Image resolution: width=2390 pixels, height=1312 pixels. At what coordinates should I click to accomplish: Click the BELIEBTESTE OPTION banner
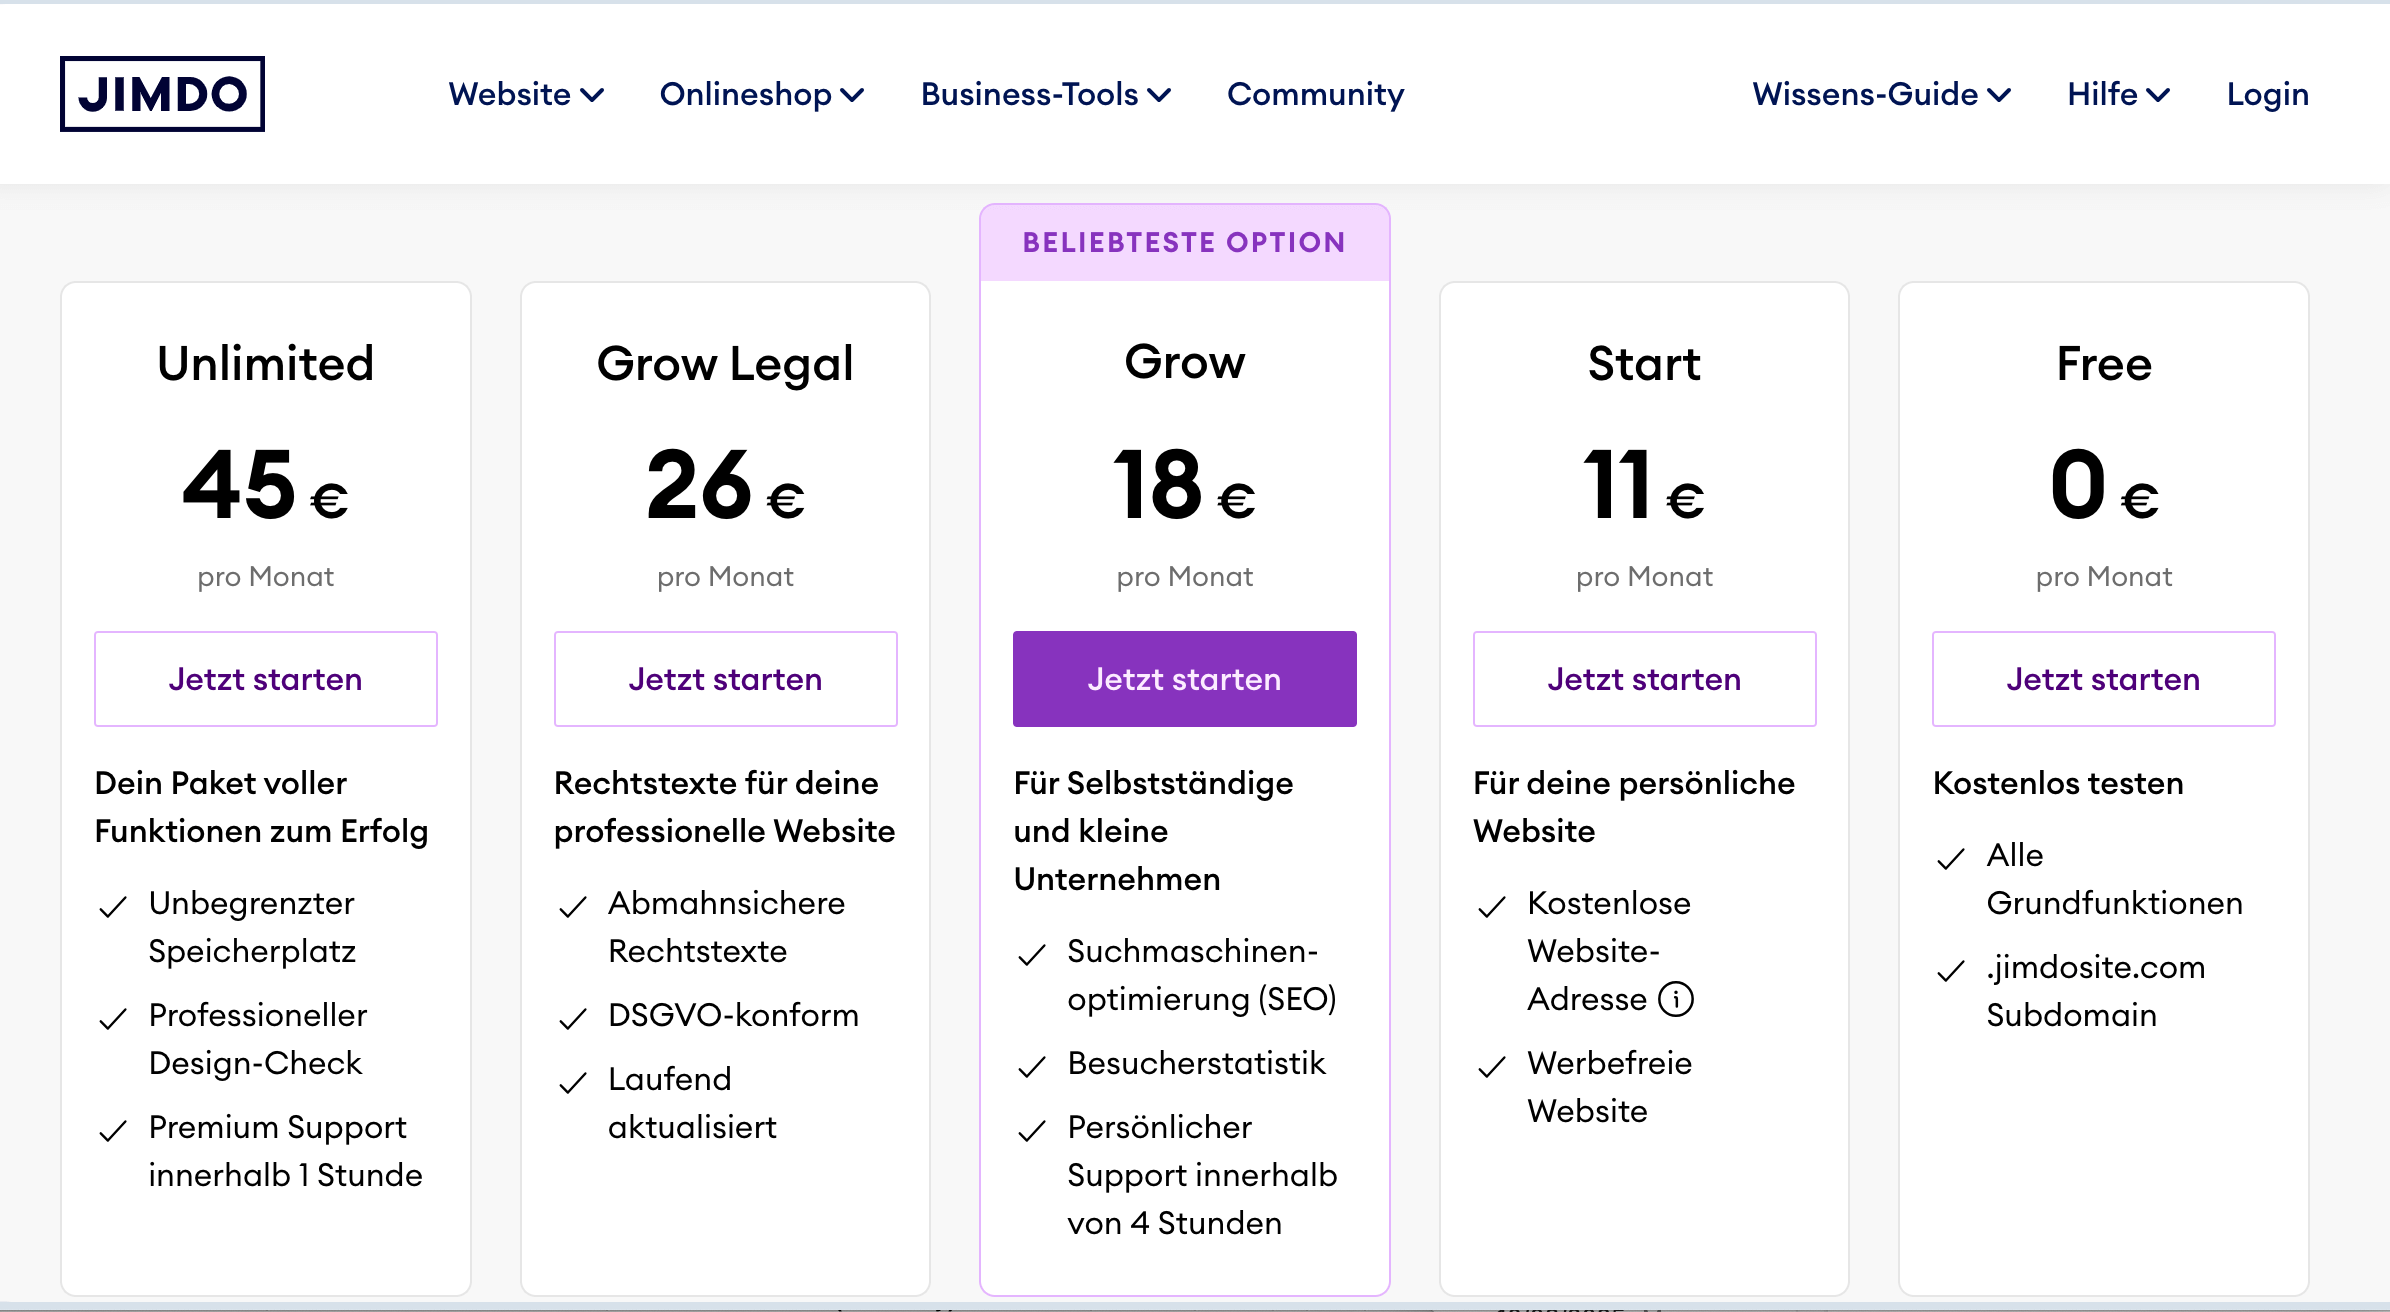point(1185,243)
